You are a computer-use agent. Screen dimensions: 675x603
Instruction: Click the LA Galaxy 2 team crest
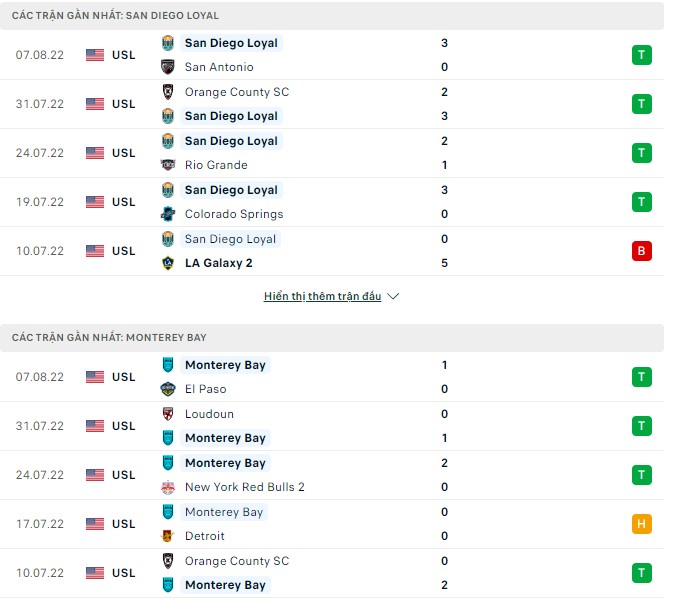[168, 263]
